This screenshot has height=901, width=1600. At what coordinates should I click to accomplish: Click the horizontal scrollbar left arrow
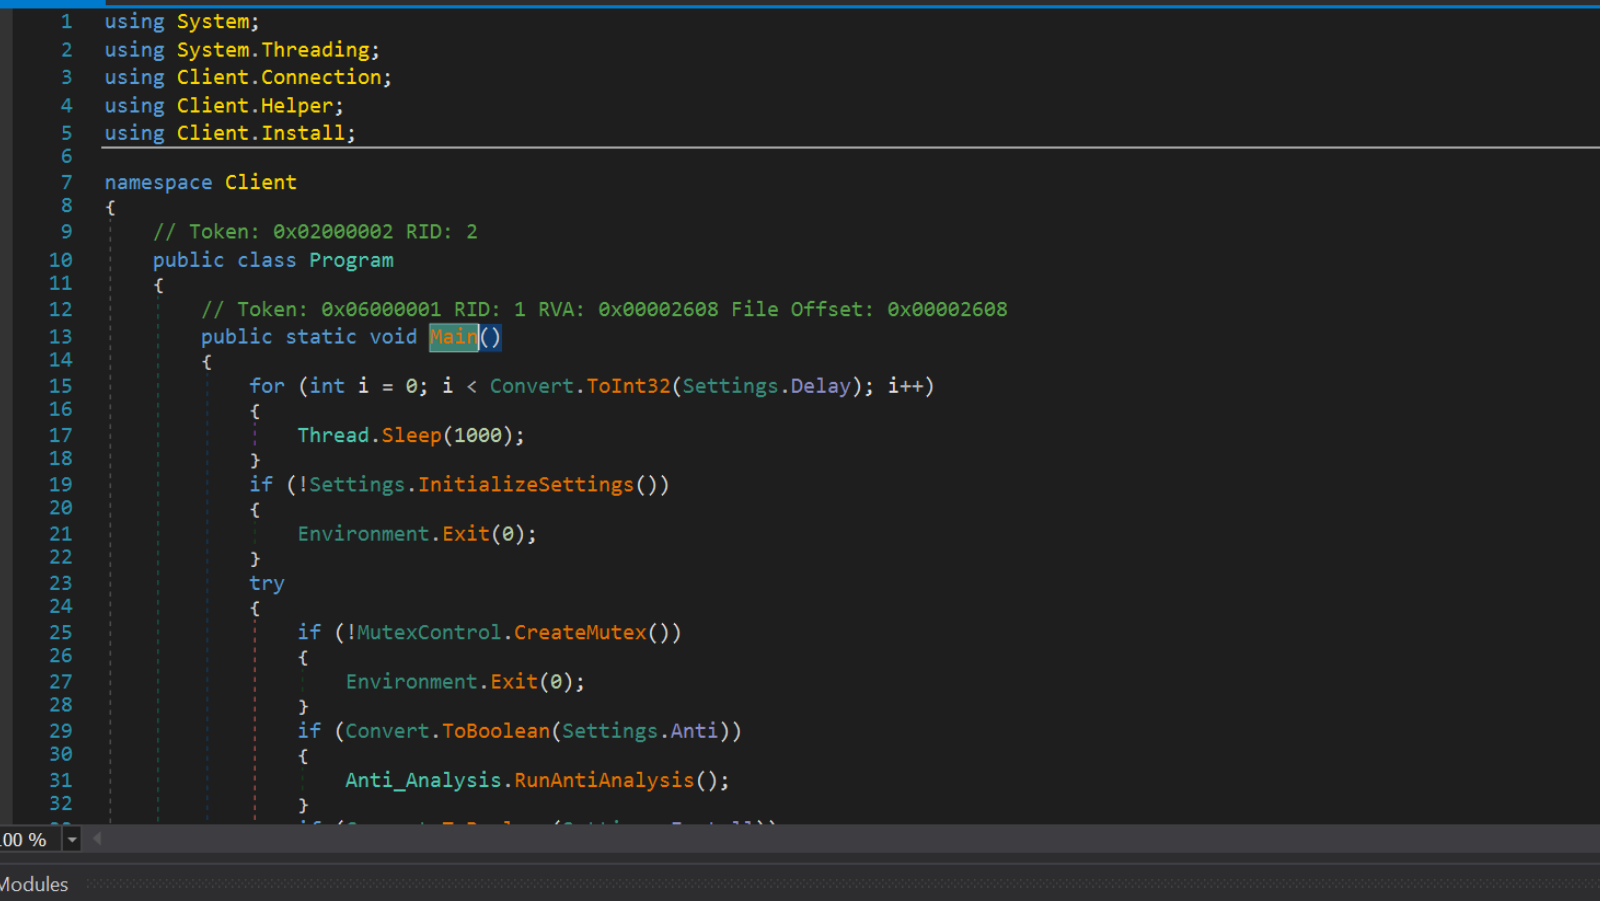click(97, 839)
